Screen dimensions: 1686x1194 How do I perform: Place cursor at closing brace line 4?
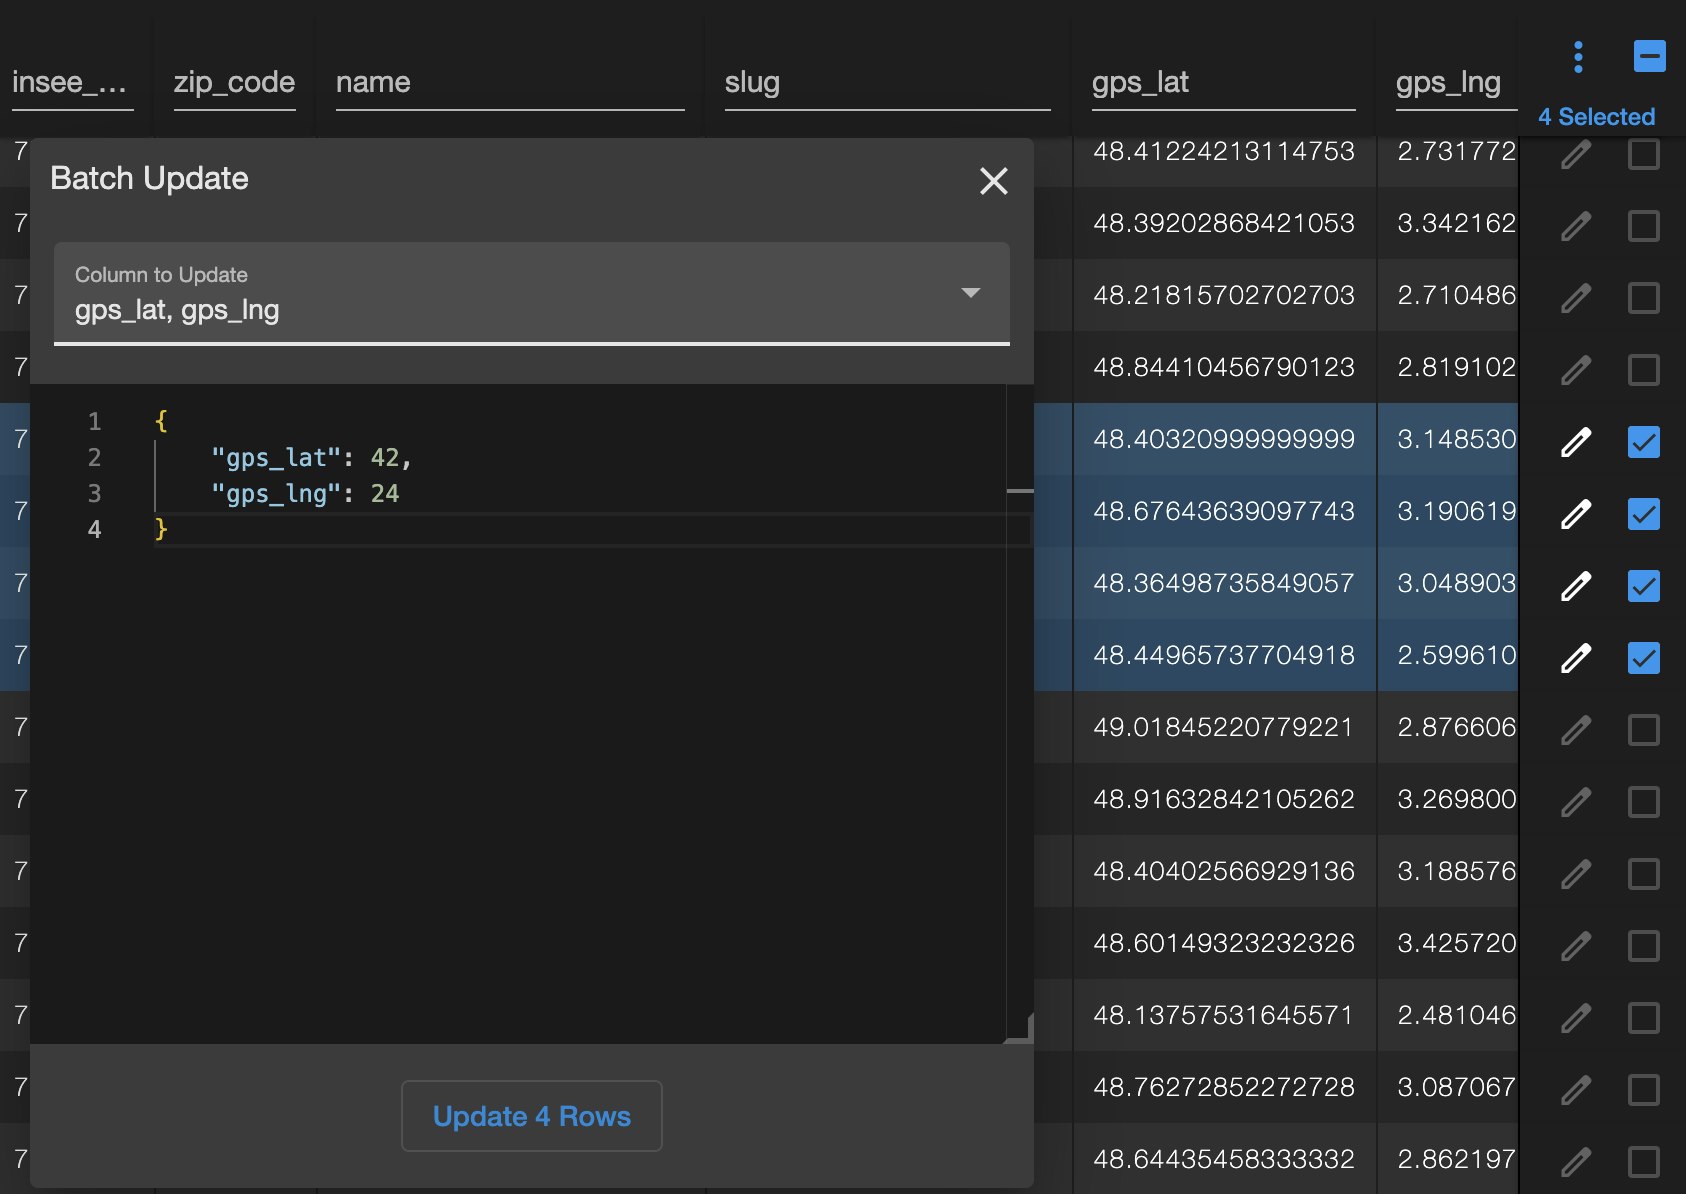[161, 529]
